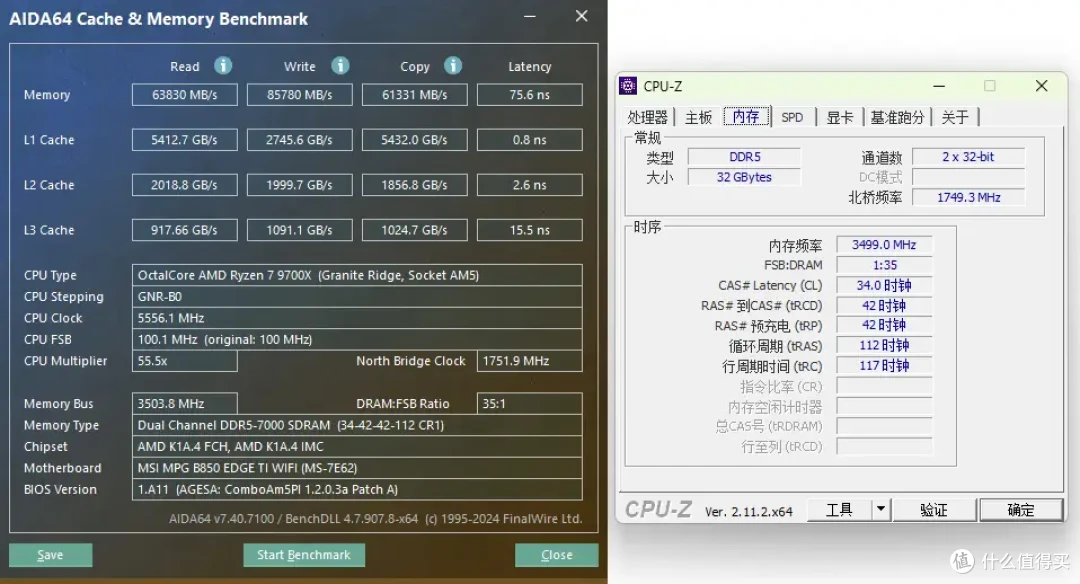
Task: Click the Motherboard field MSI MPG B850 EDGE
Action: 357,468
